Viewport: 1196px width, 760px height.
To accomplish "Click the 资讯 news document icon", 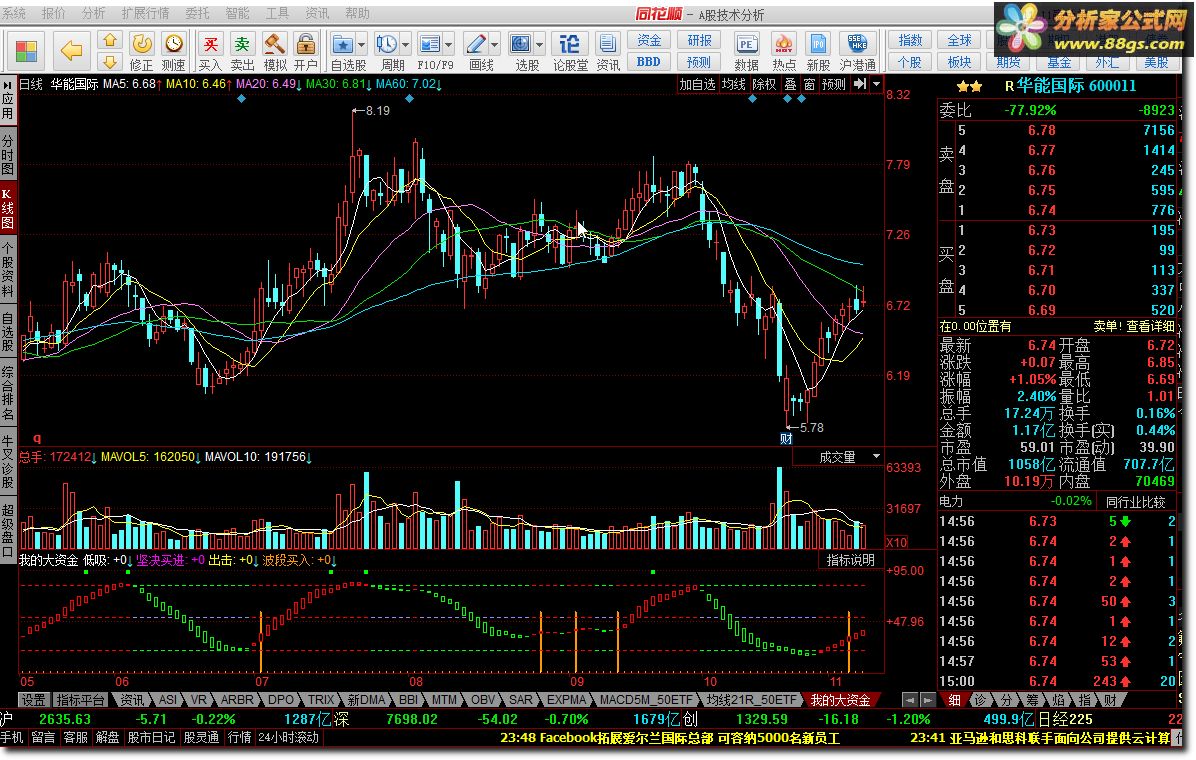I will (x=608, y=51).
